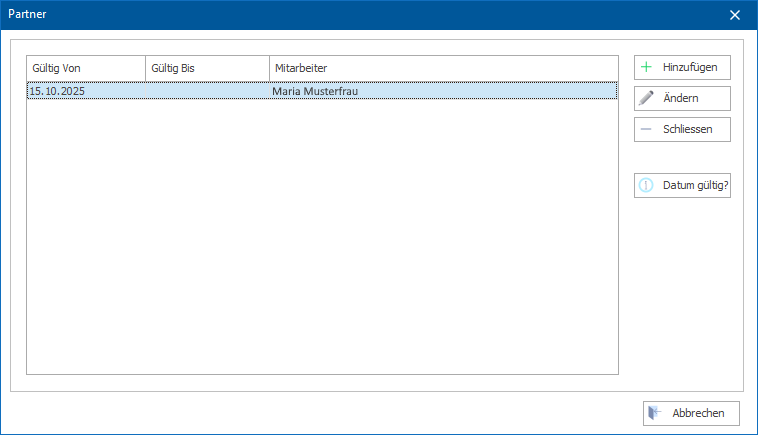Click the info icon beside Datum gültig?
The height and width of the screenshot is (435, 758).
pos(646,185)
